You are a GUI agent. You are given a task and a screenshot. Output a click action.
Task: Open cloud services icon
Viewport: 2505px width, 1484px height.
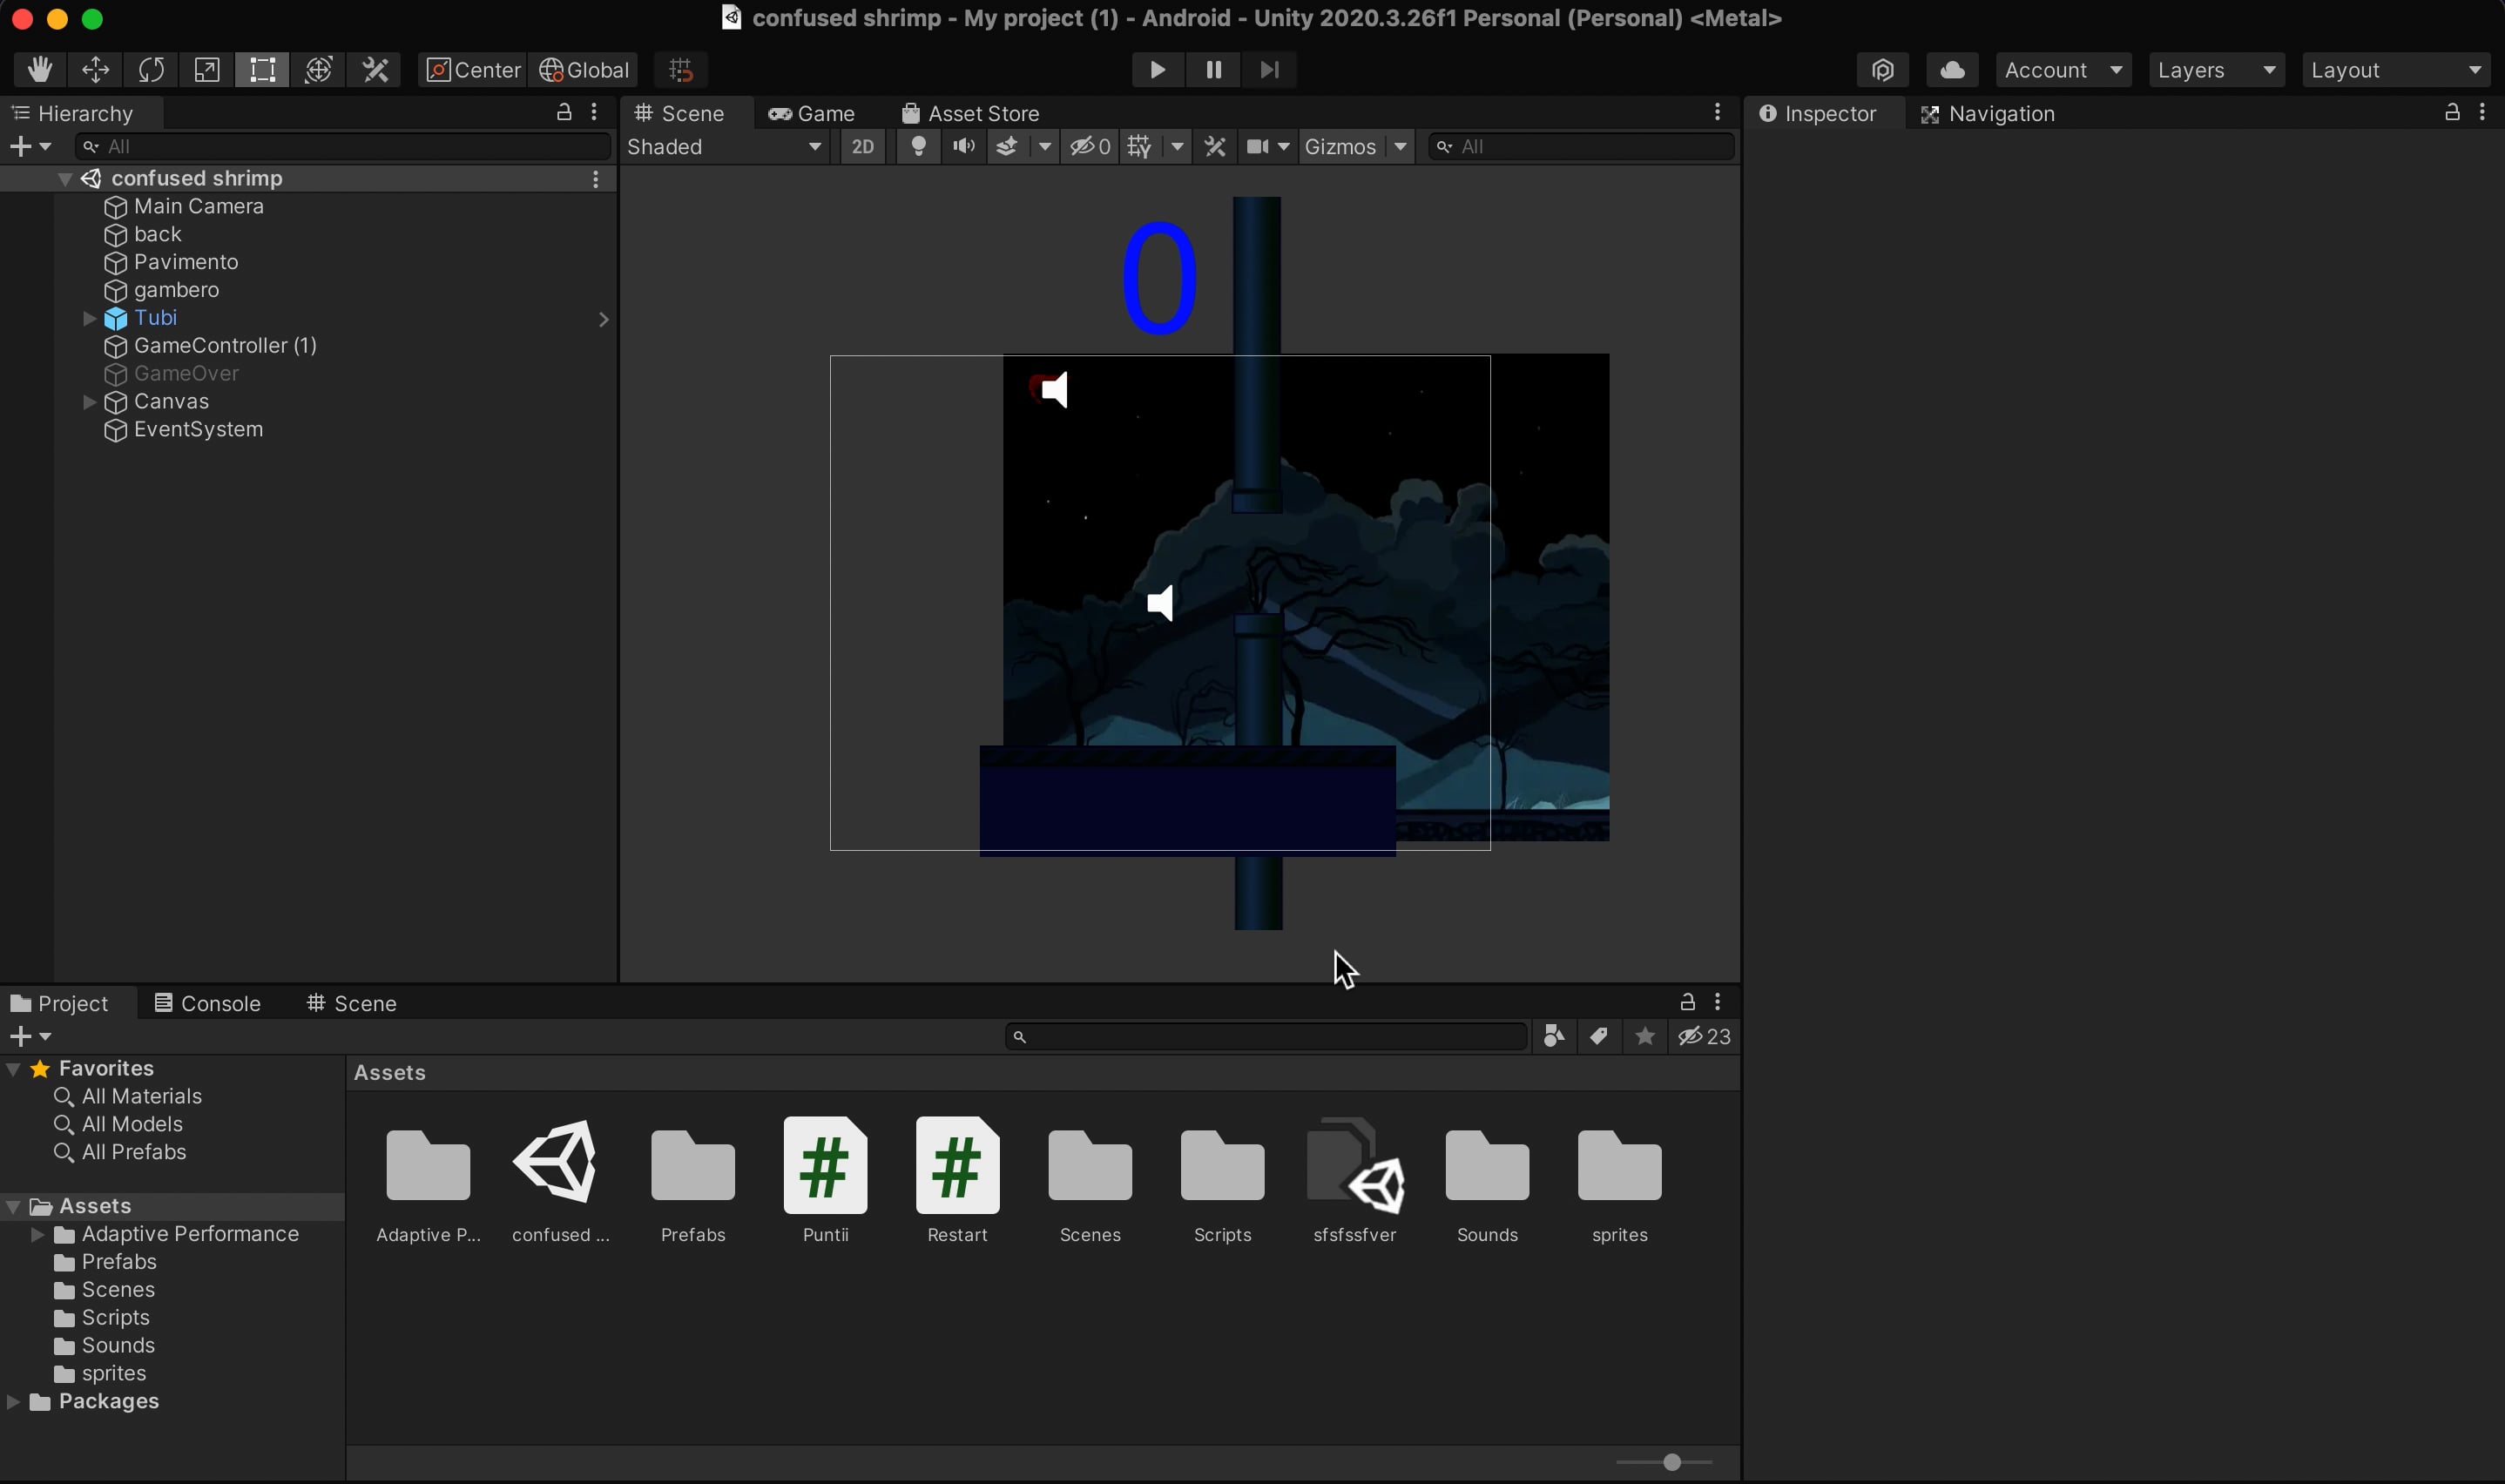[x=1952, y=70]
